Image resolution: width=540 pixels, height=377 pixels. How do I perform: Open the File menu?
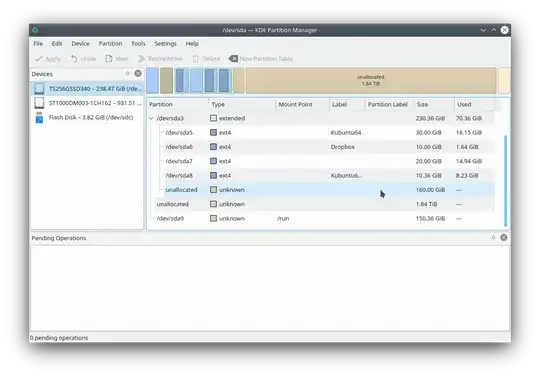pos(38,44)
